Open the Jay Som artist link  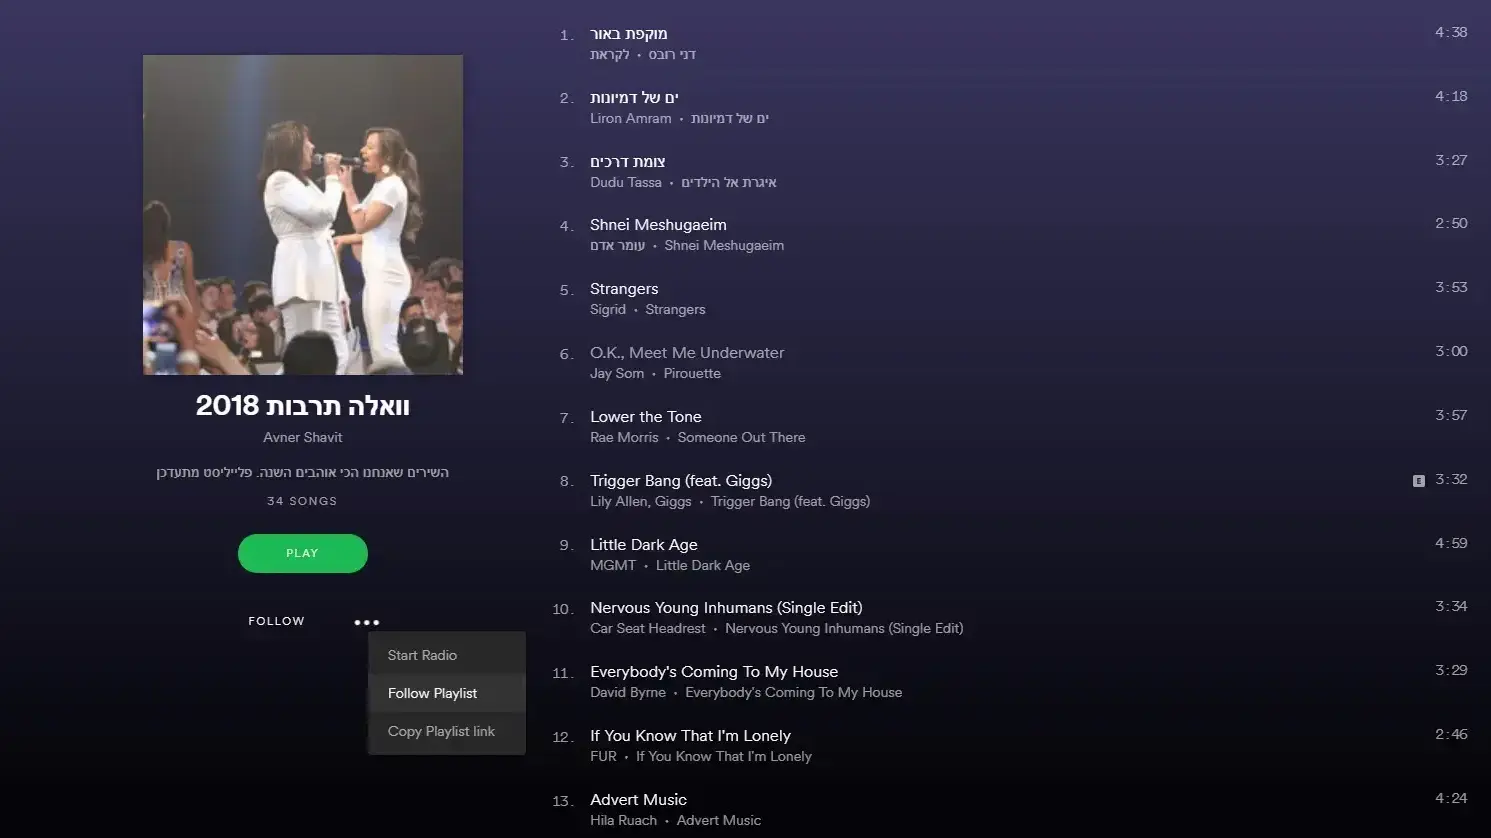[x=617, y=373]
